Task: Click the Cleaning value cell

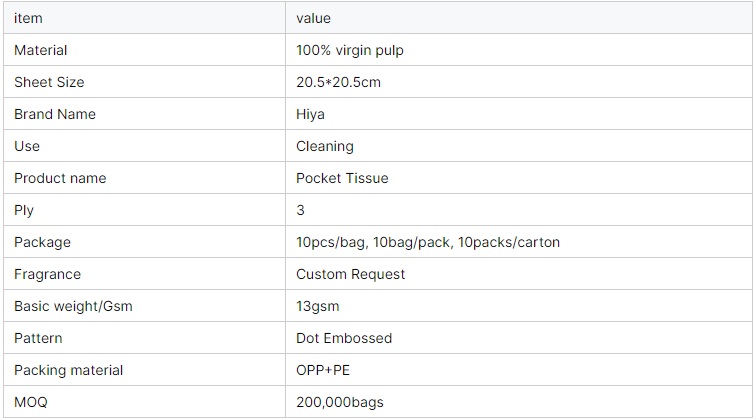Action: (519, 146)
